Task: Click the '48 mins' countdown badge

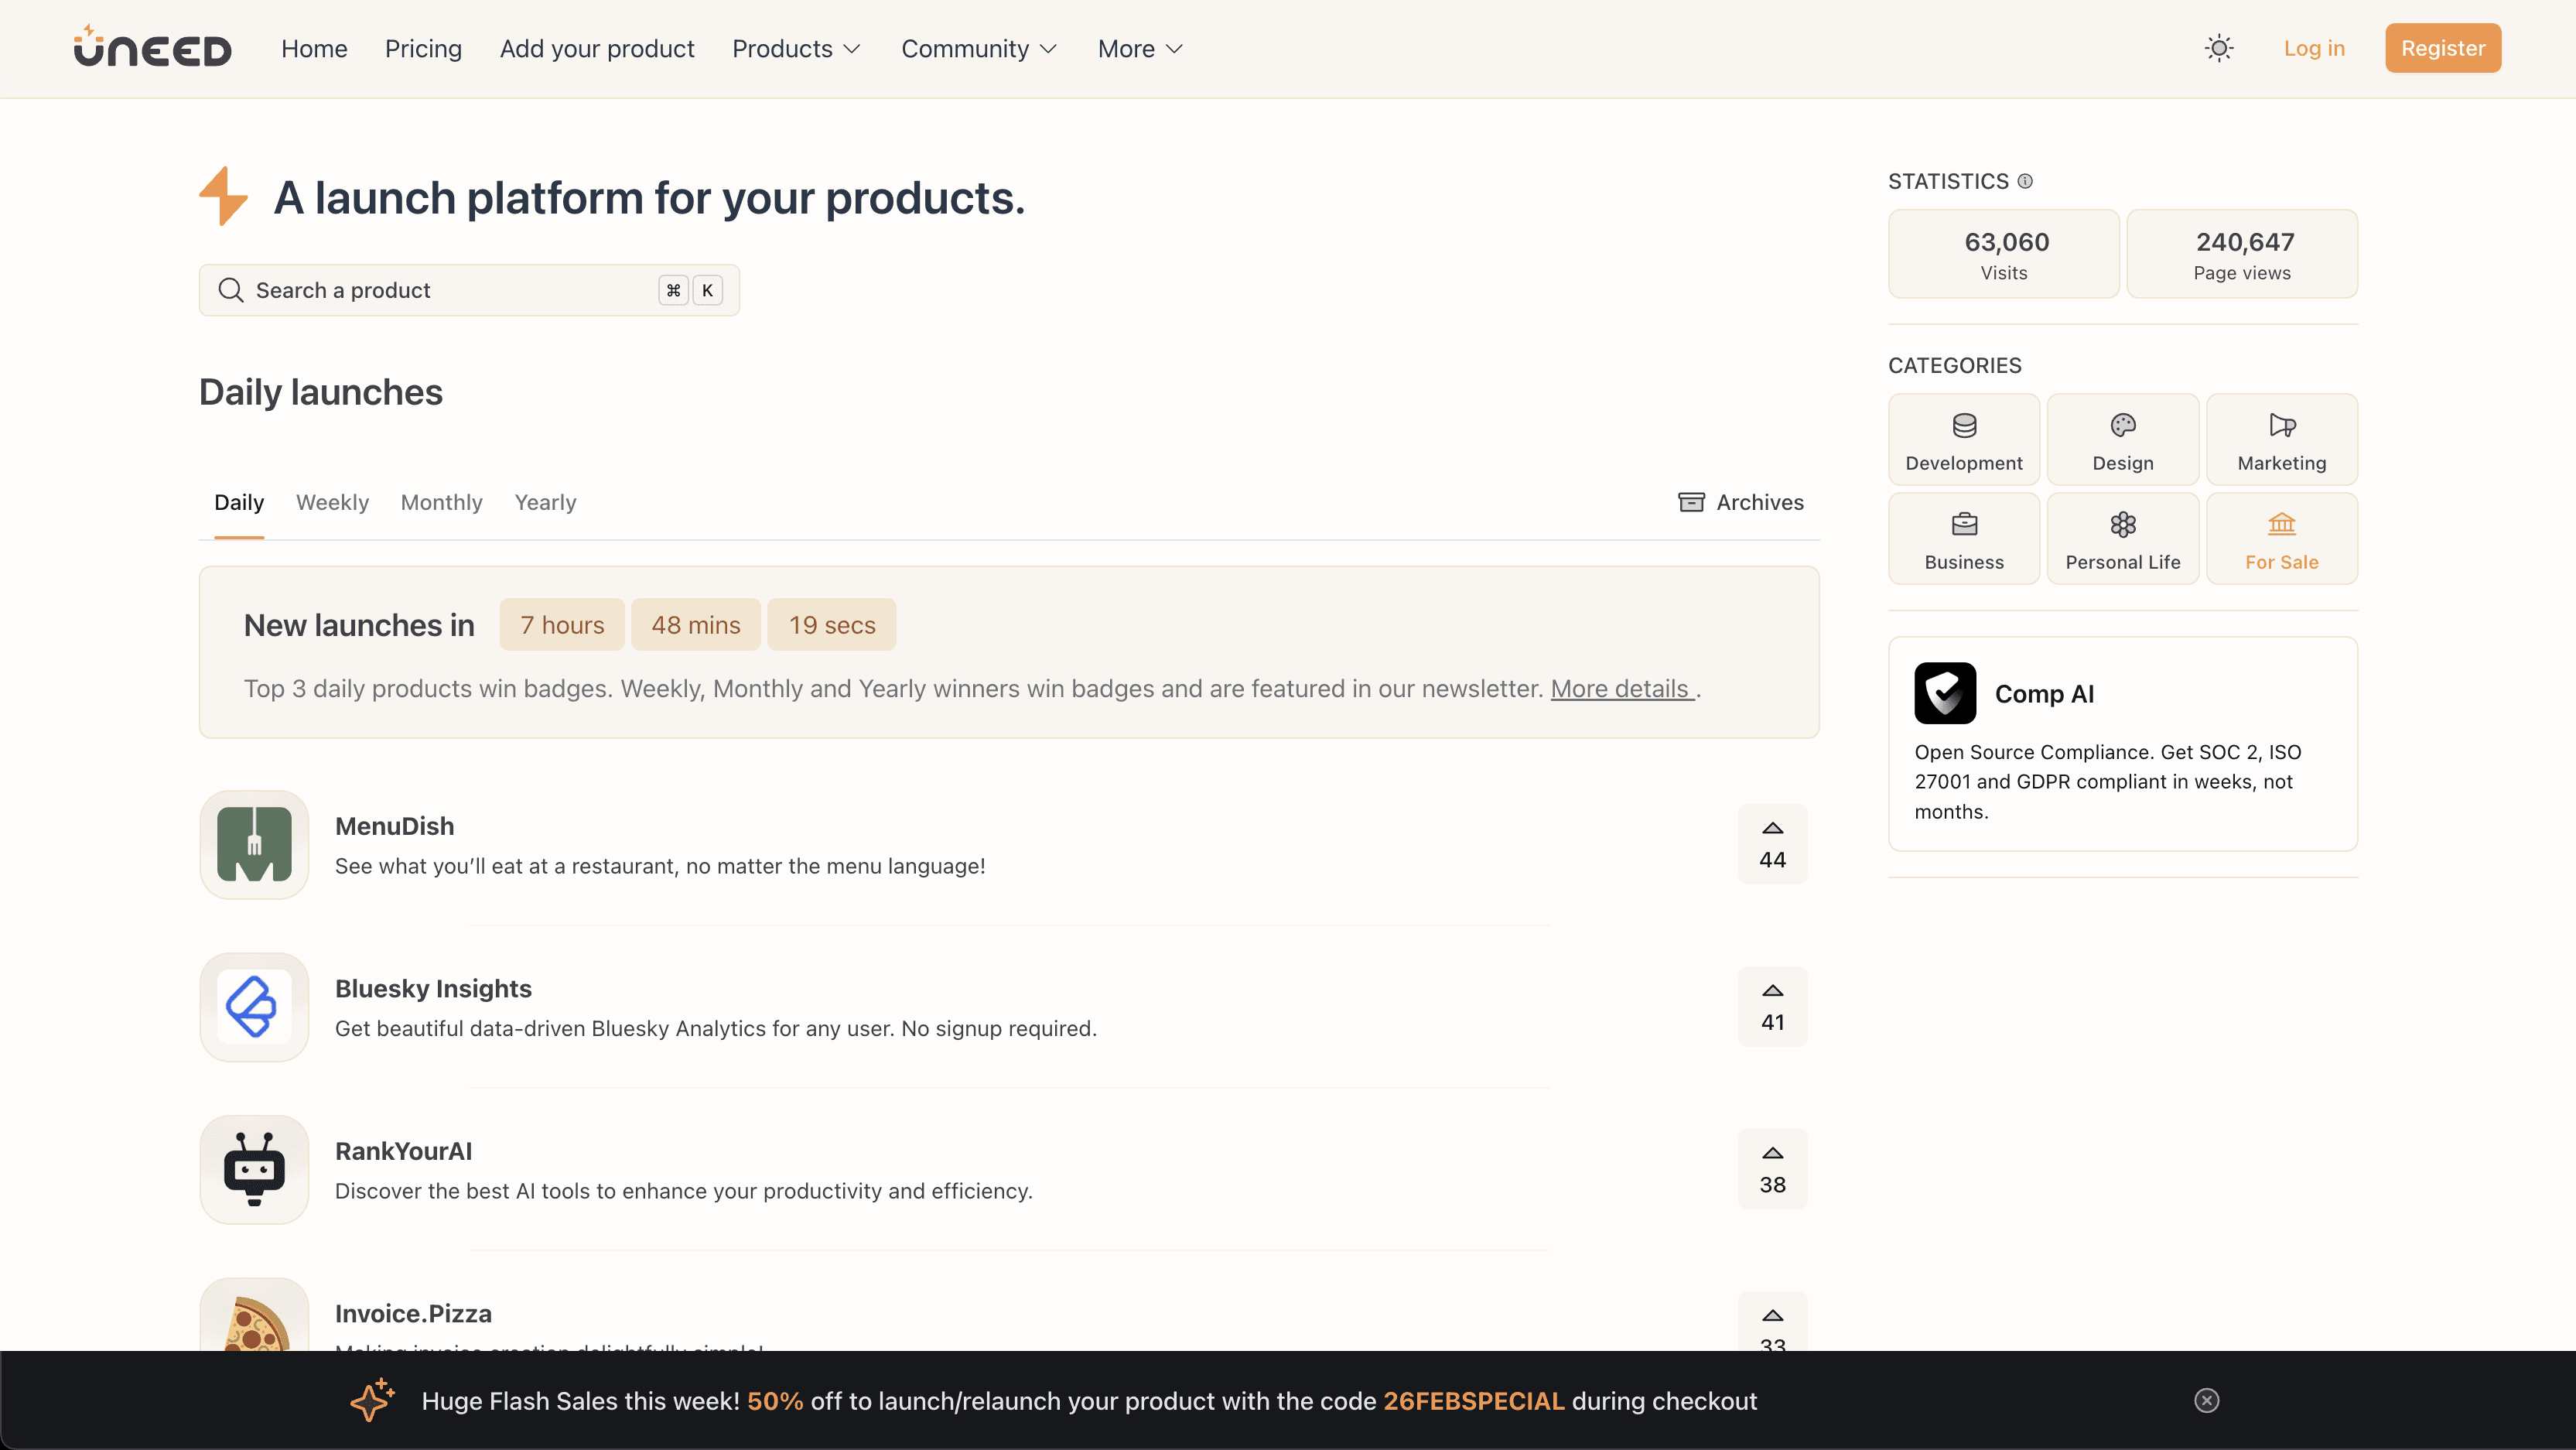Action: (696, 625)
